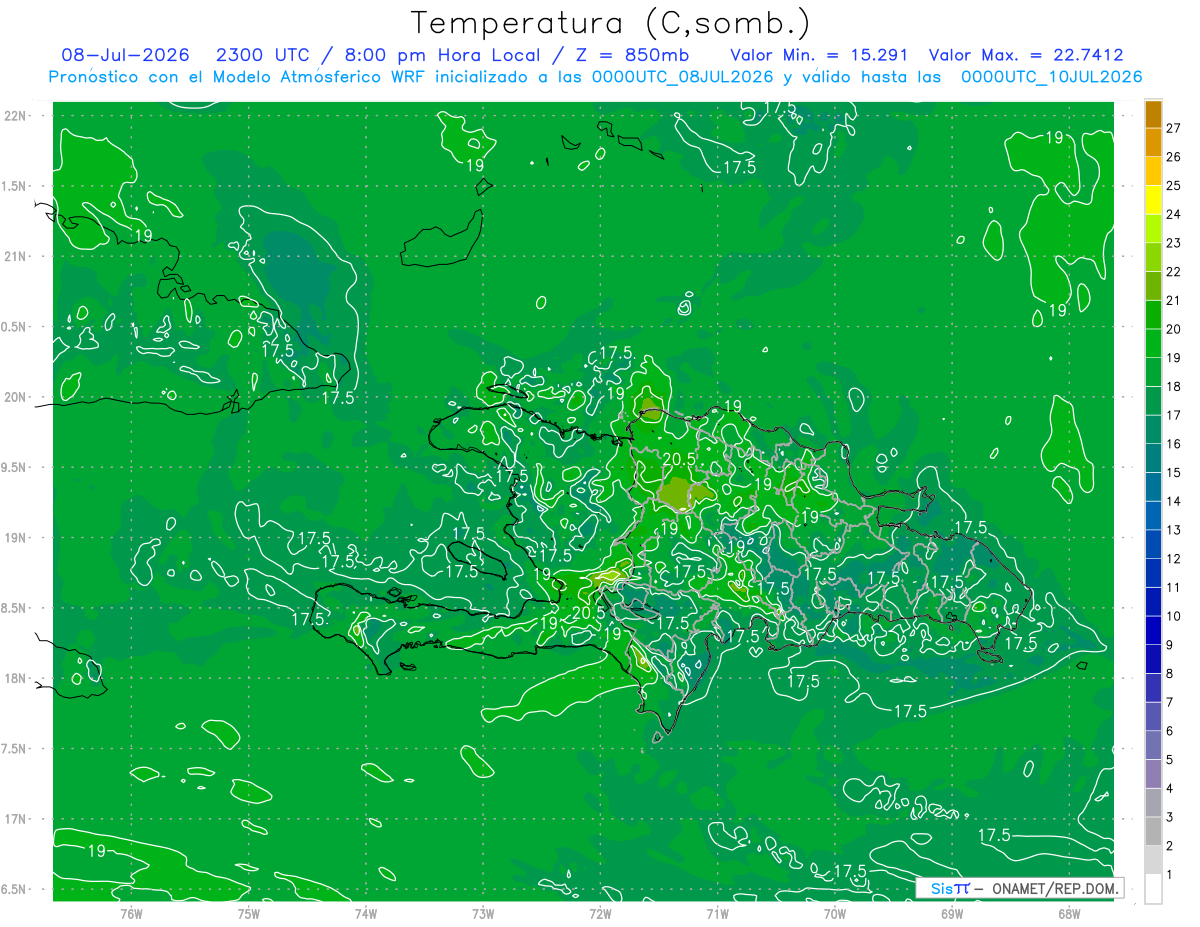The height and width of the screenshot is (927, 1200).
Task: Click the '18N' latitude axis label
Action: tap(16, 678)
